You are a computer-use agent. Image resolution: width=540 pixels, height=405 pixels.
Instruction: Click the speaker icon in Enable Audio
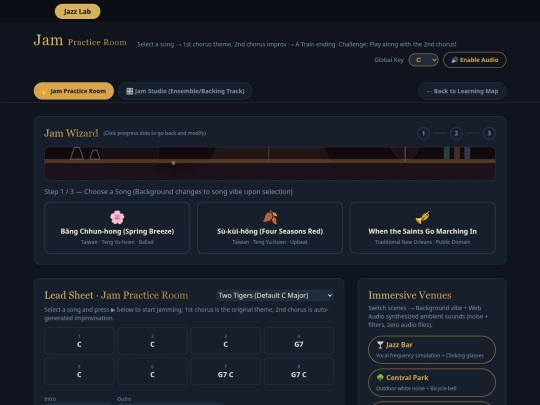[x=455, y=60]
